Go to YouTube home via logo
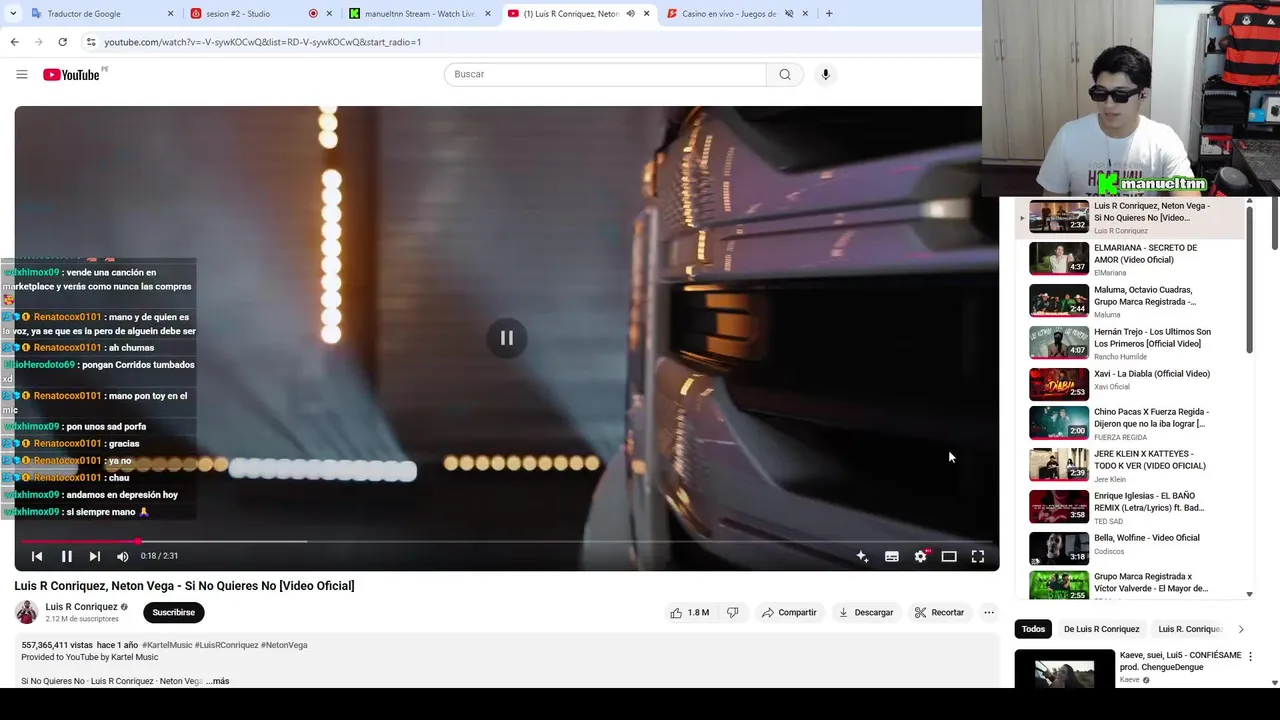The image size is (1280, 720). 72,74
